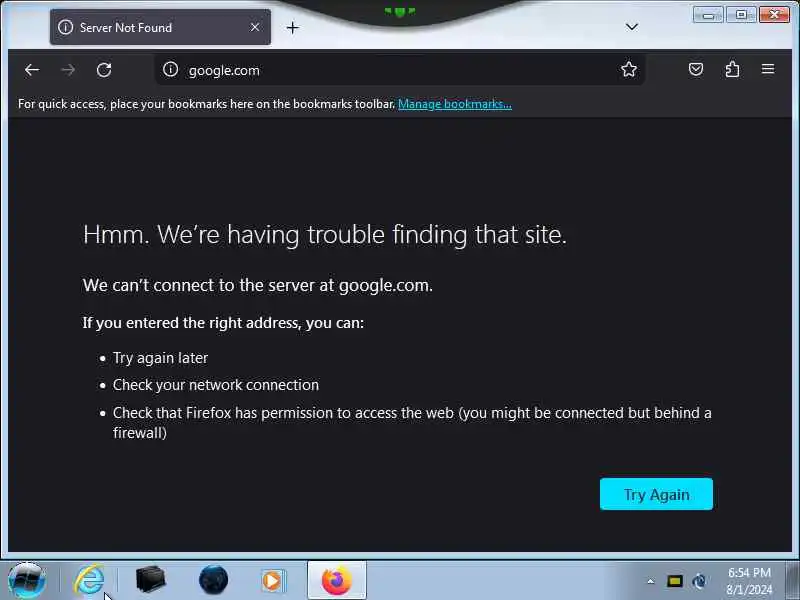Open the Save to Pocket button
The height and width of the screenshot is (600, 800).
point(696,69)
